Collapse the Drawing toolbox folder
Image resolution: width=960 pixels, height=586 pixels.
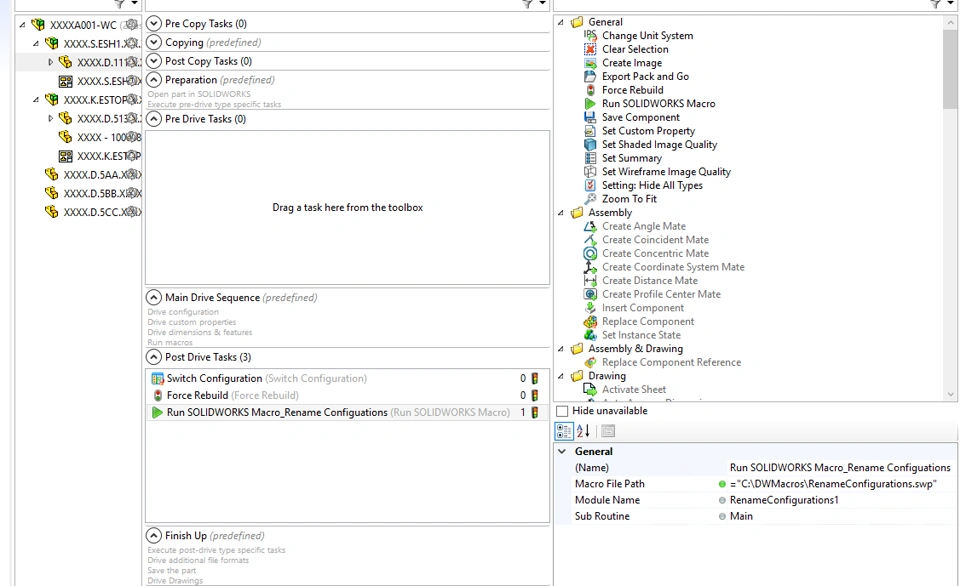point(561,376)
